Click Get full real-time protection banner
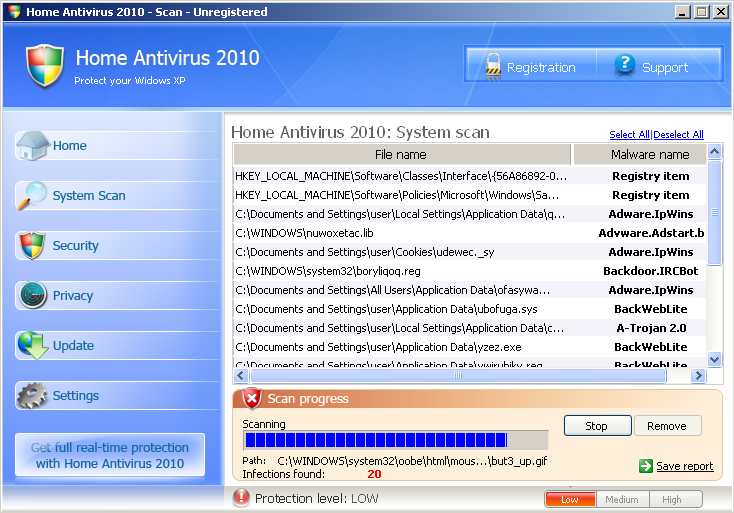This screenshot has height=513, width=734. click(110, 455)
